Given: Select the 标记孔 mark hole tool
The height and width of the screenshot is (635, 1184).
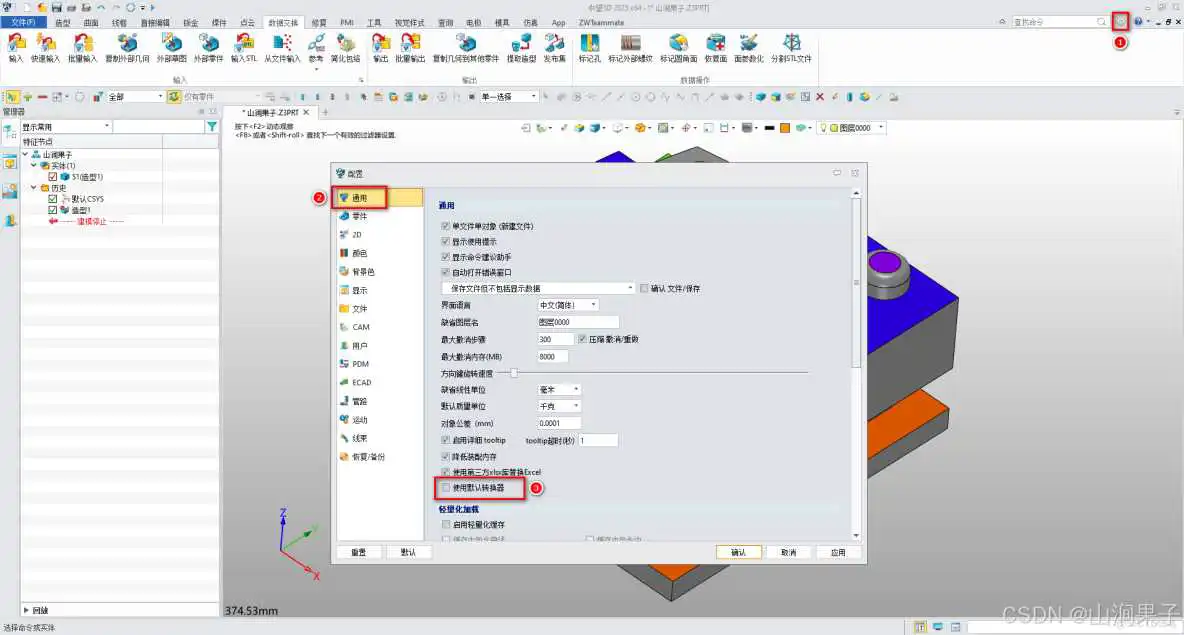Looking at the screenshot, I should coord(591,45).
